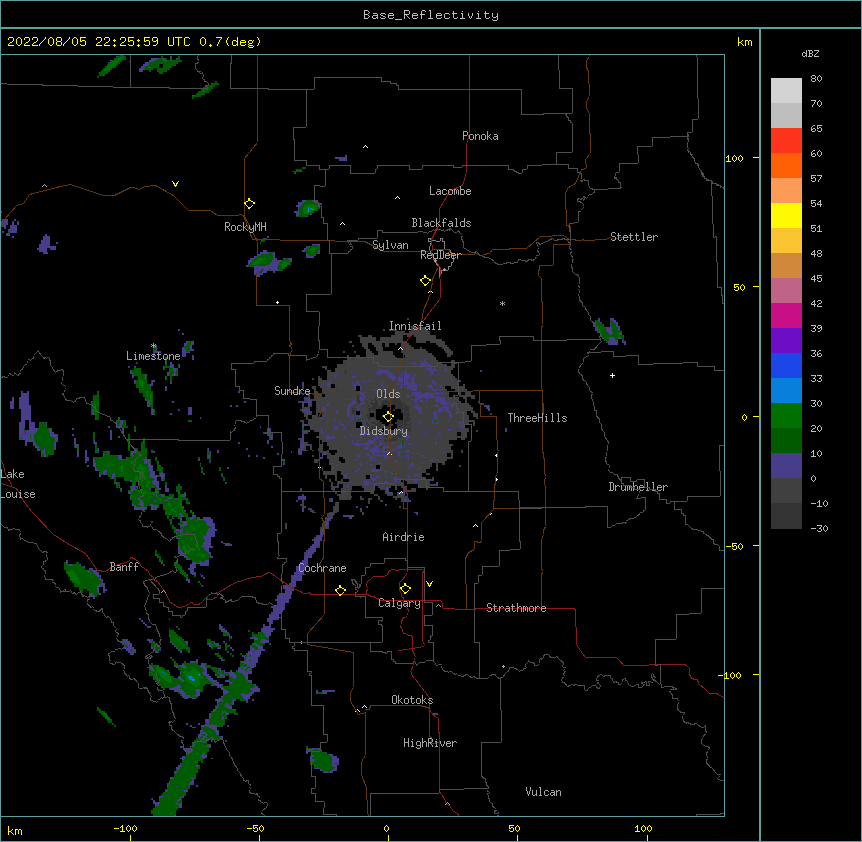Click the -100 tick on bottom horizontal axis
Image resolution: width=862 pixels, height=842 pixels.
(x=125, y=829)
